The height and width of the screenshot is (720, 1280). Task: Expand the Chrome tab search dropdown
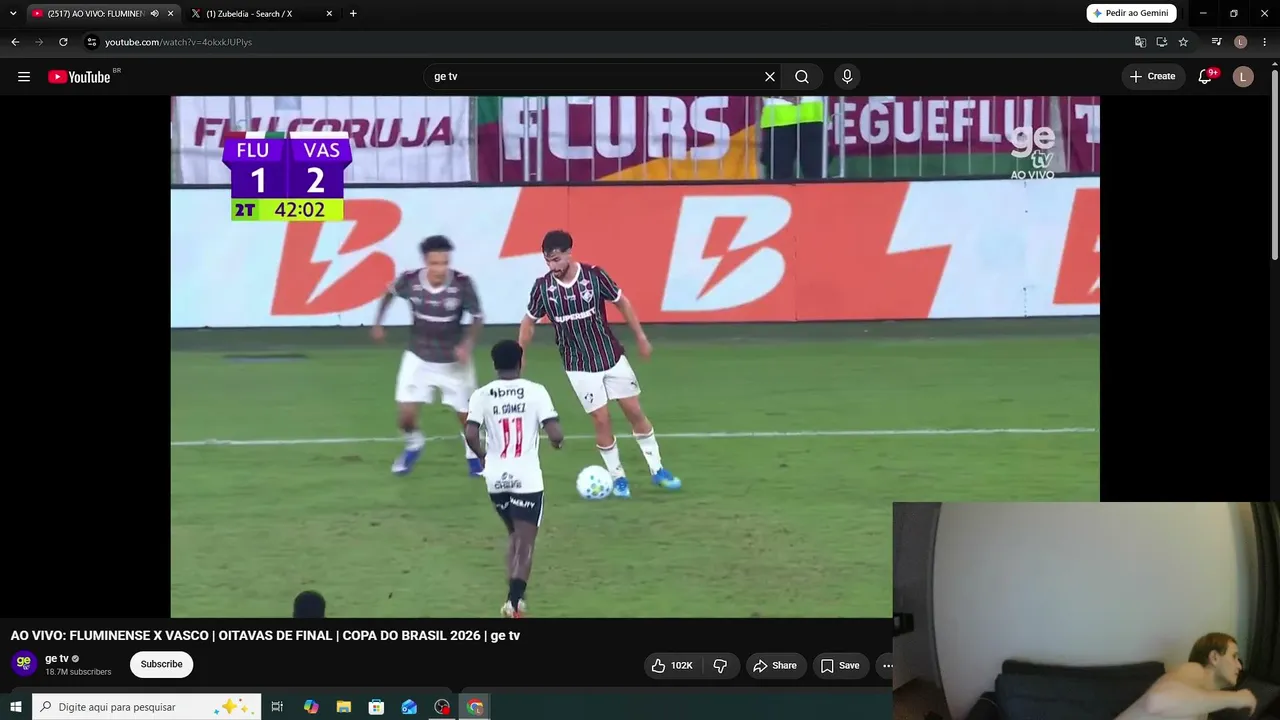pos(13,14)
